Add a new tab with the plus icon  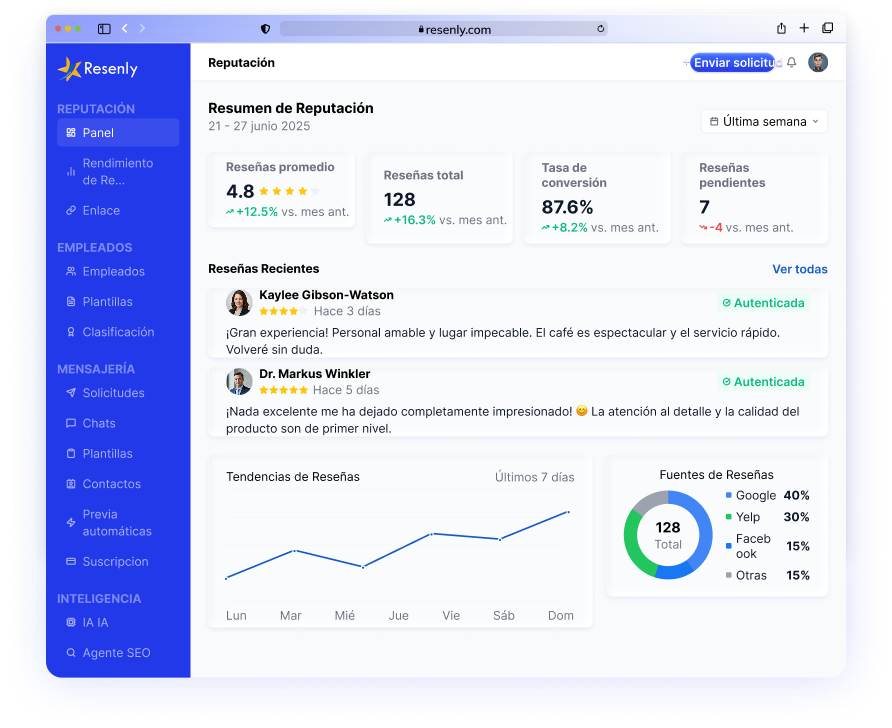[x=804, y=28]
